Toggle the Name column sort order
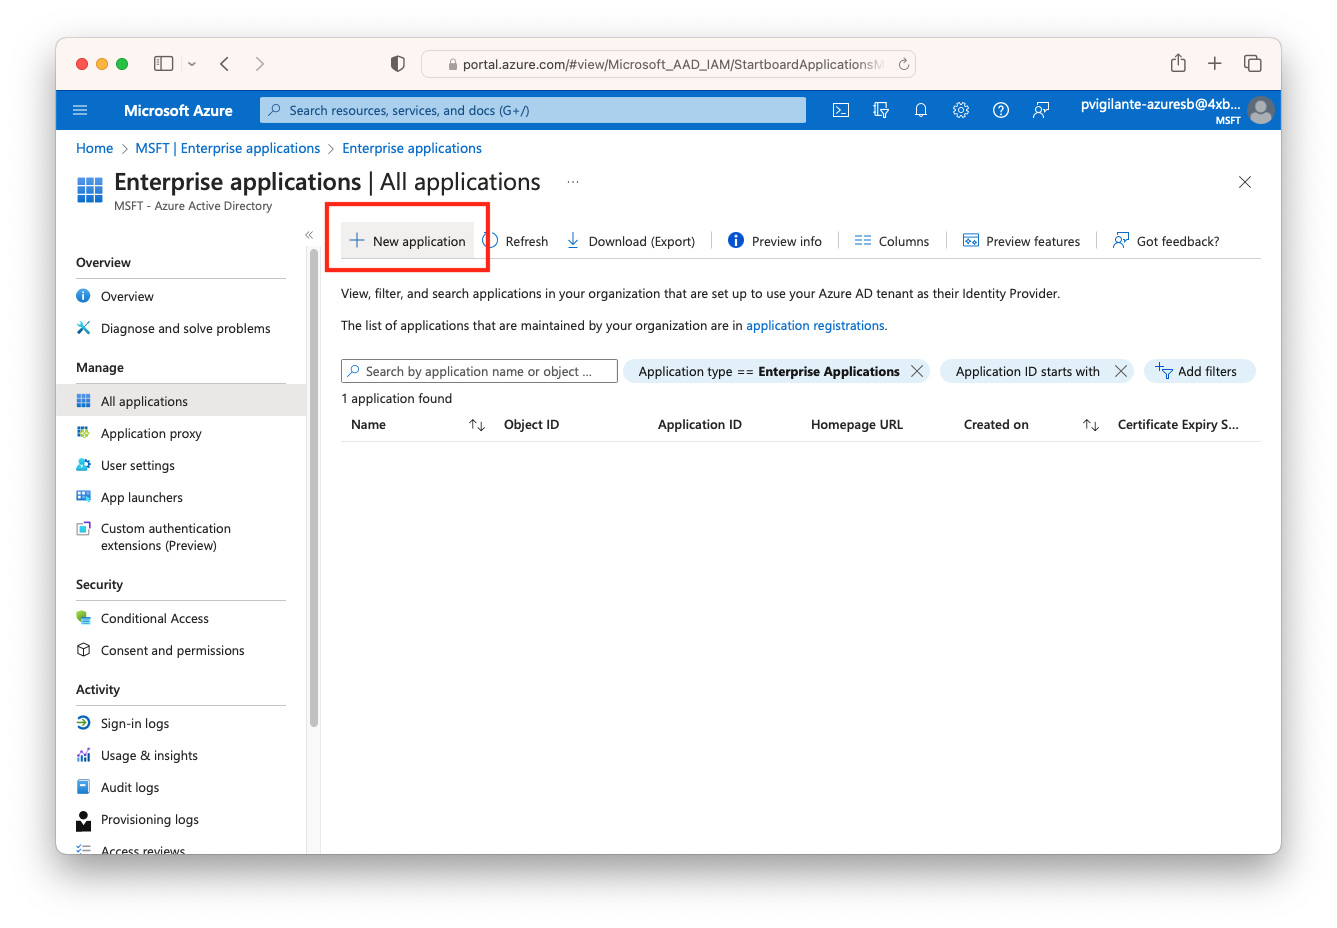Image resolution: width=1337 pixels, height=928 pixels. (x=477, y=424)
